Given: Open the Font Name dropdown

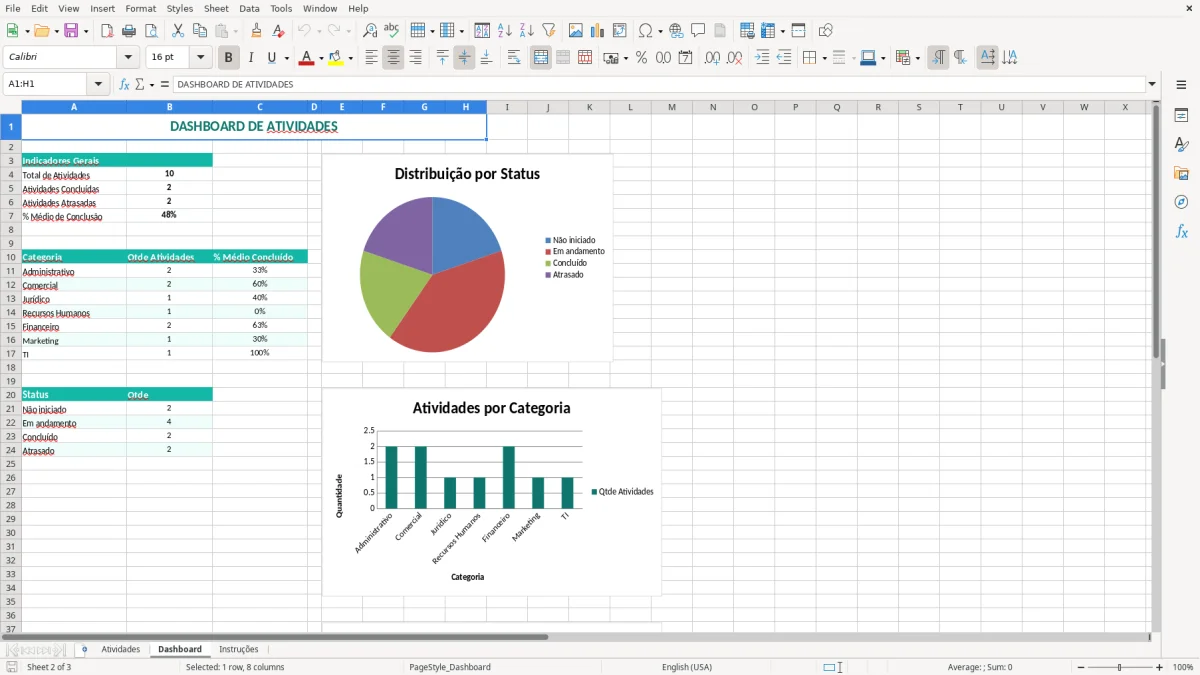Looking at the screenshot, I should coord(129,58).
